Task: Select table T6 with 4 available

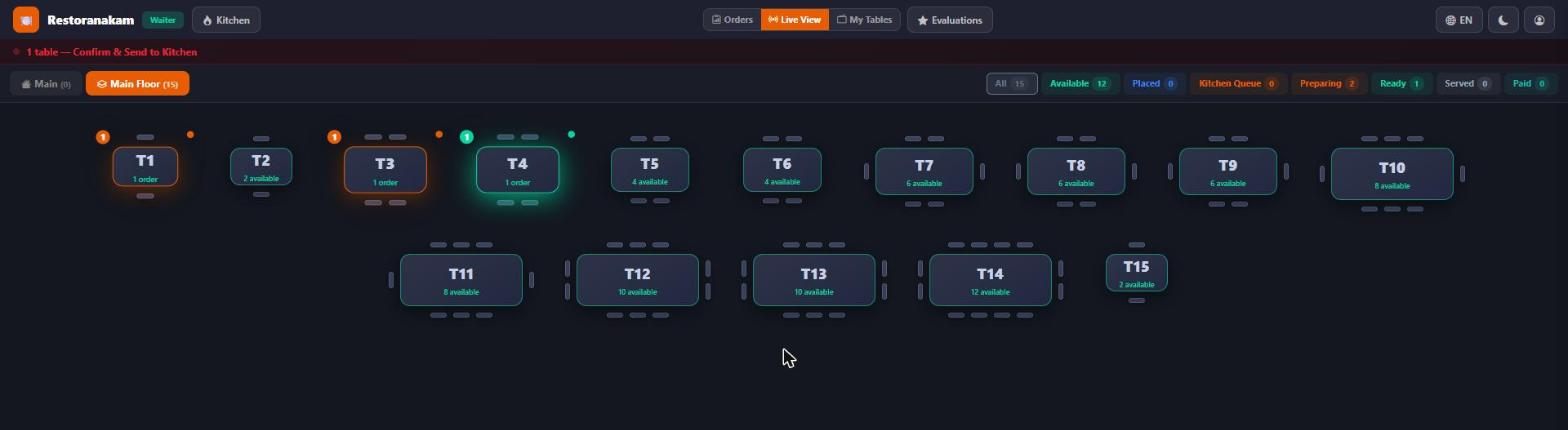Action: pos(782,169)
